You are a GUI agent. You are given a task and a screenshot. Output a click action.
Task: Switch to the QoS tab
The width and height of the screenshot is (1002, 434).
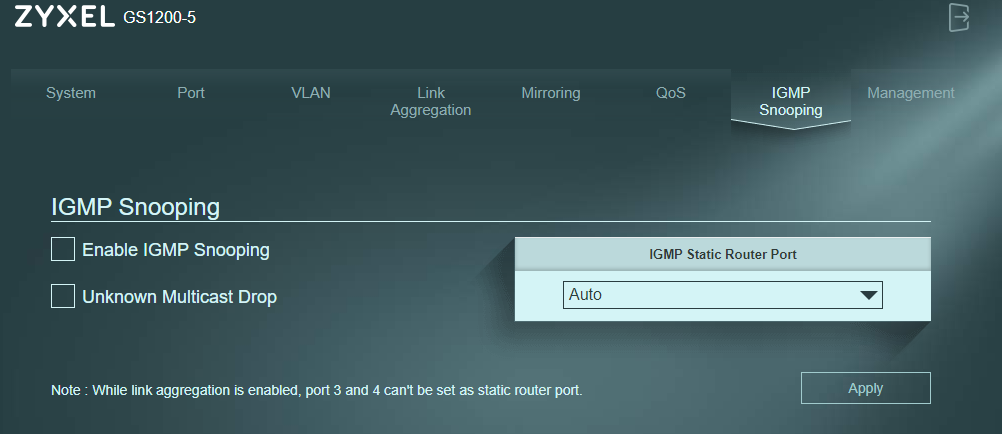[x=670, y=93]
